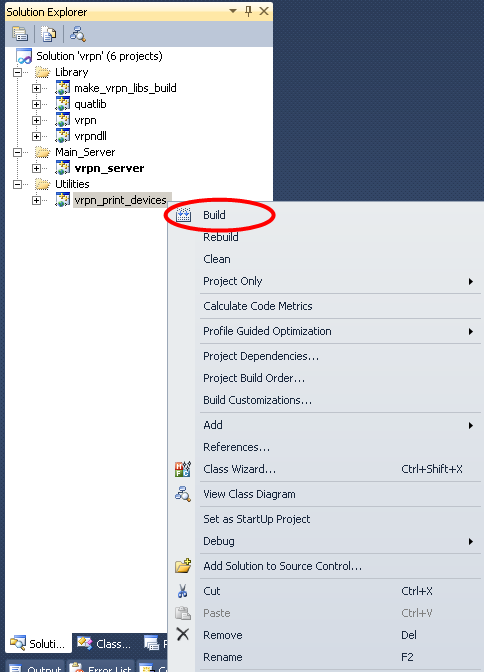Click the make_vrpn_libs_build project icon
The width and height of the screenshot is (484, 672).
[x=63, y=88]
